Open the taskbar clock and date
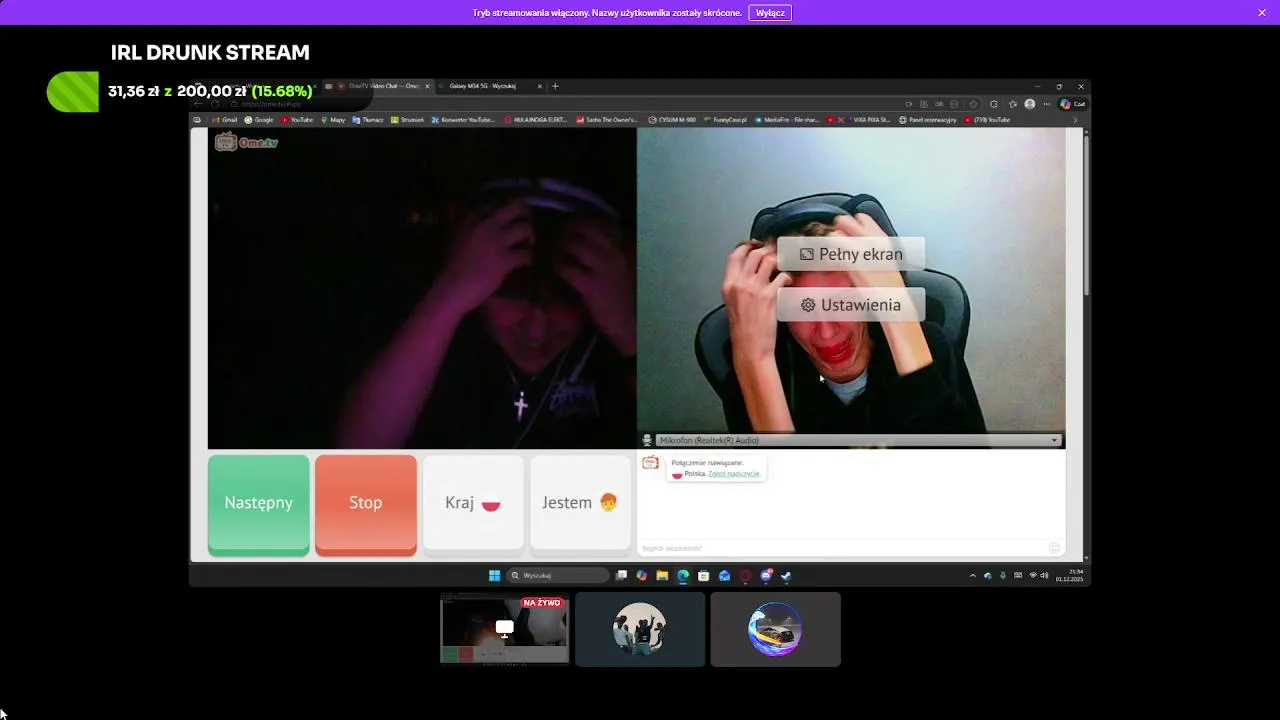1280x720 pixels. (1069, 575)
